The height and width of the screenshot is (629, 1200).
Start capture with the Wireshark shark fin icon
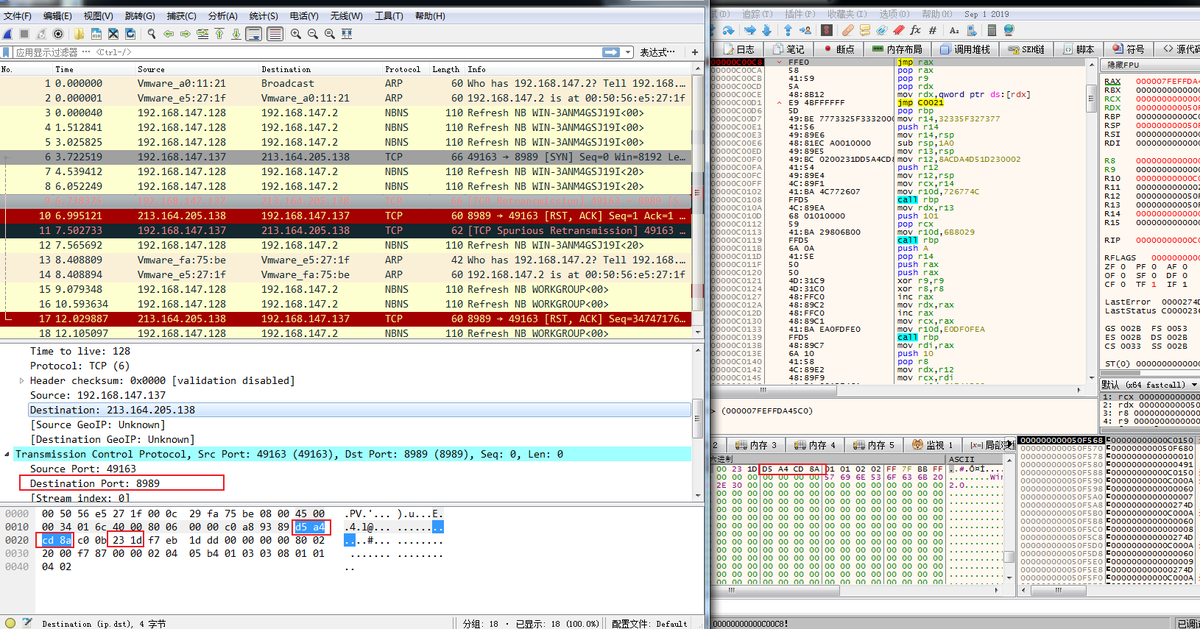click(7, 33)
